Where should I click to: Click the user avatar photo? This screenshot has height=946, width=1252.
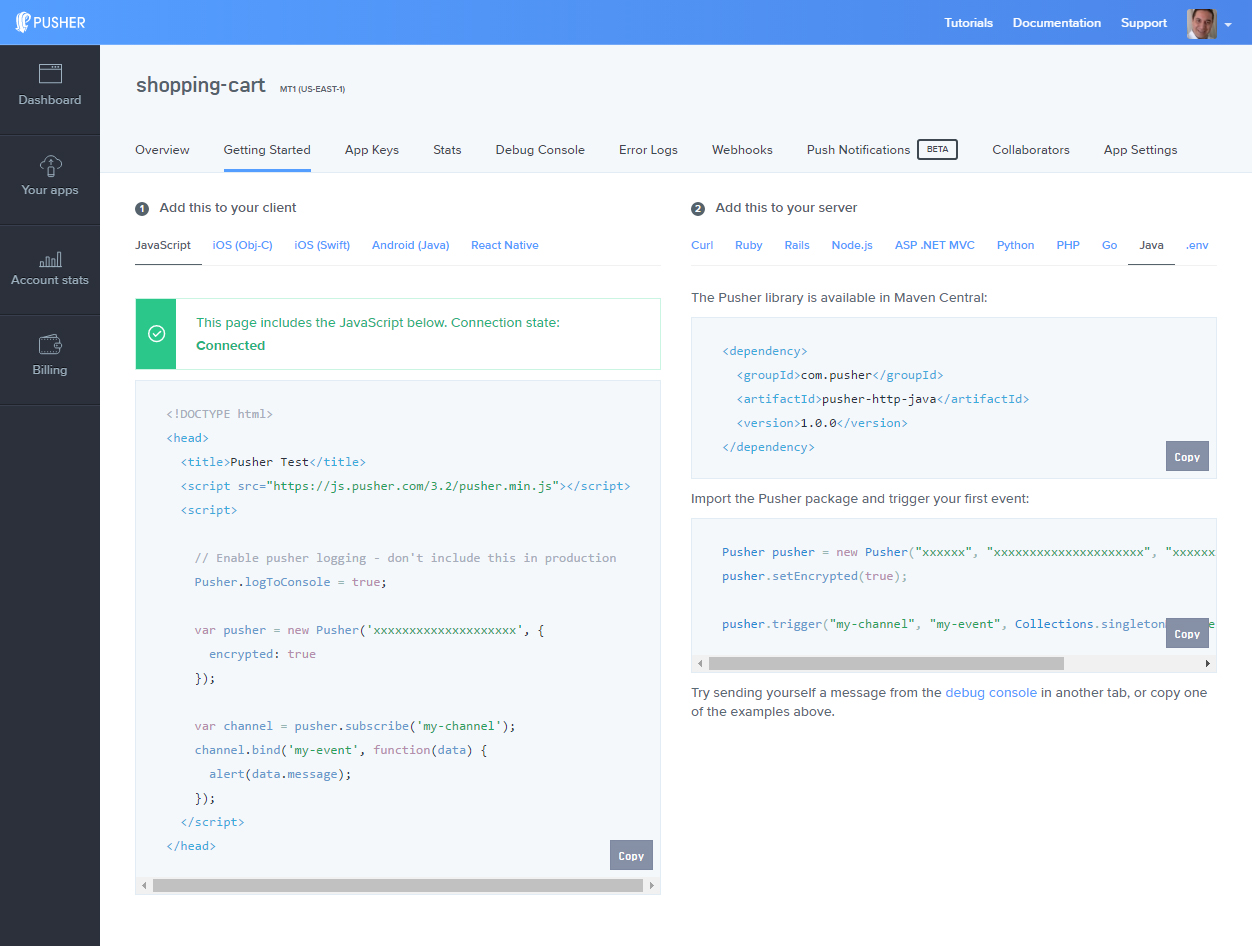click(x=1202, y=23)
